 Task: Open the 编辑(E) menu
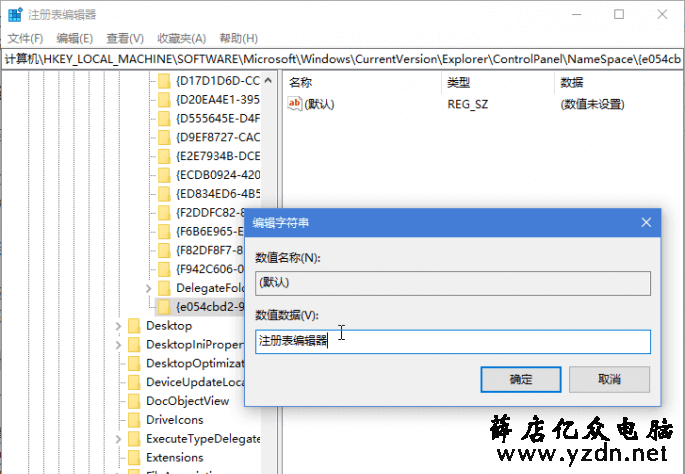(75, 38)
